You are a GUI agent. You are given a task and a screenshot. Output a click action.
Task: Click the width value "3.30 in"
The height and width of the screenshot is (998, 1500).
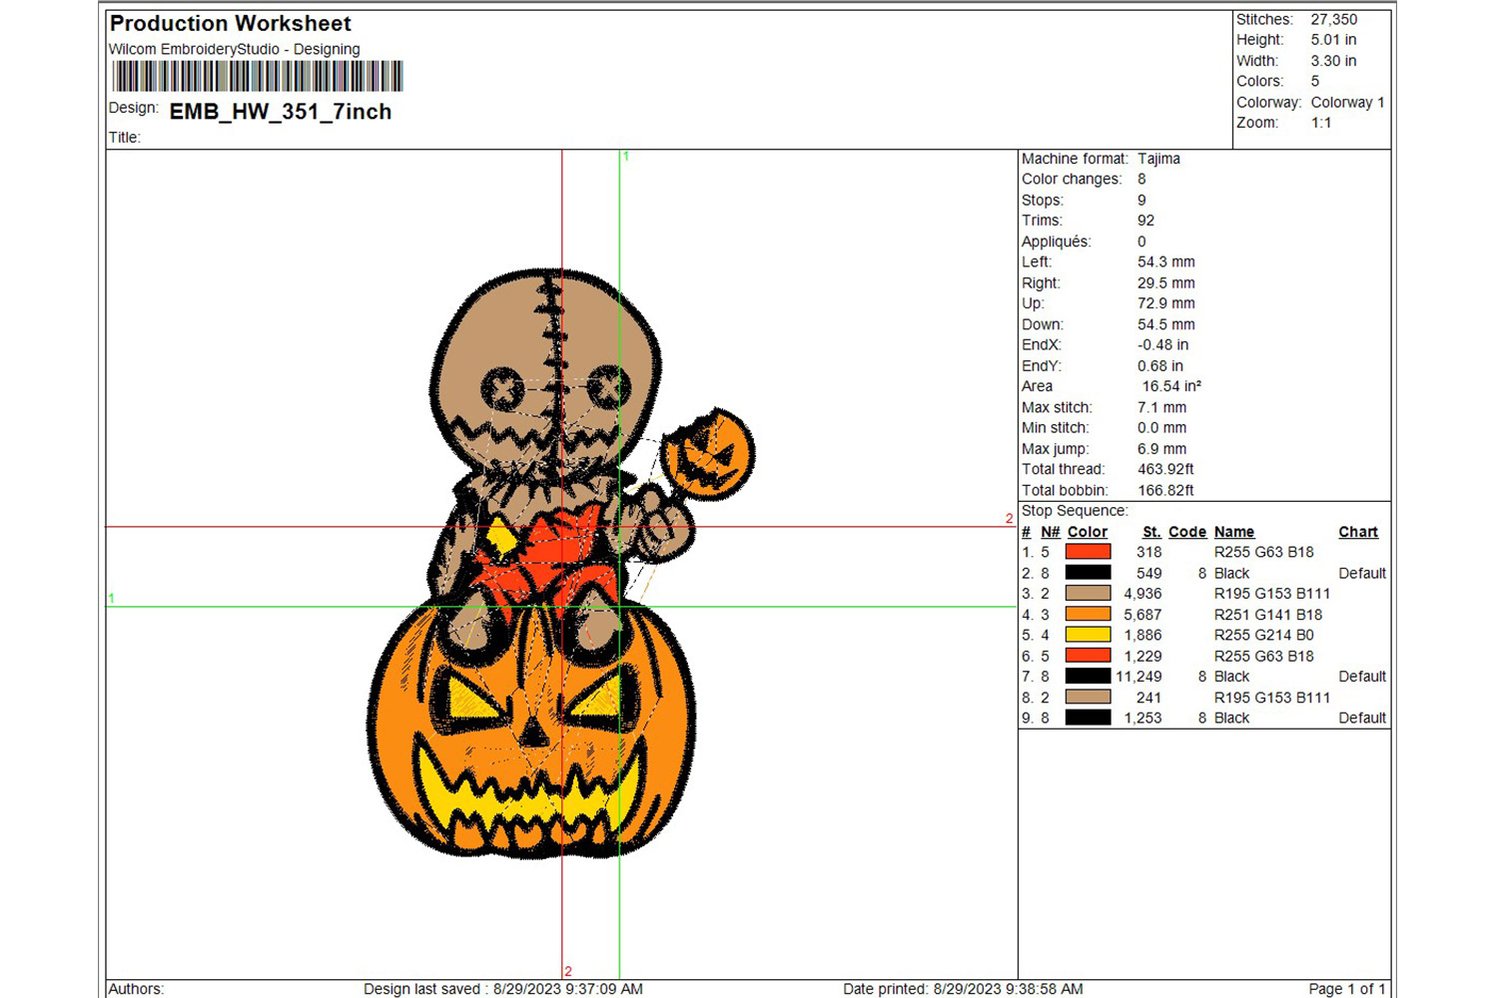tap(1333, 61)
